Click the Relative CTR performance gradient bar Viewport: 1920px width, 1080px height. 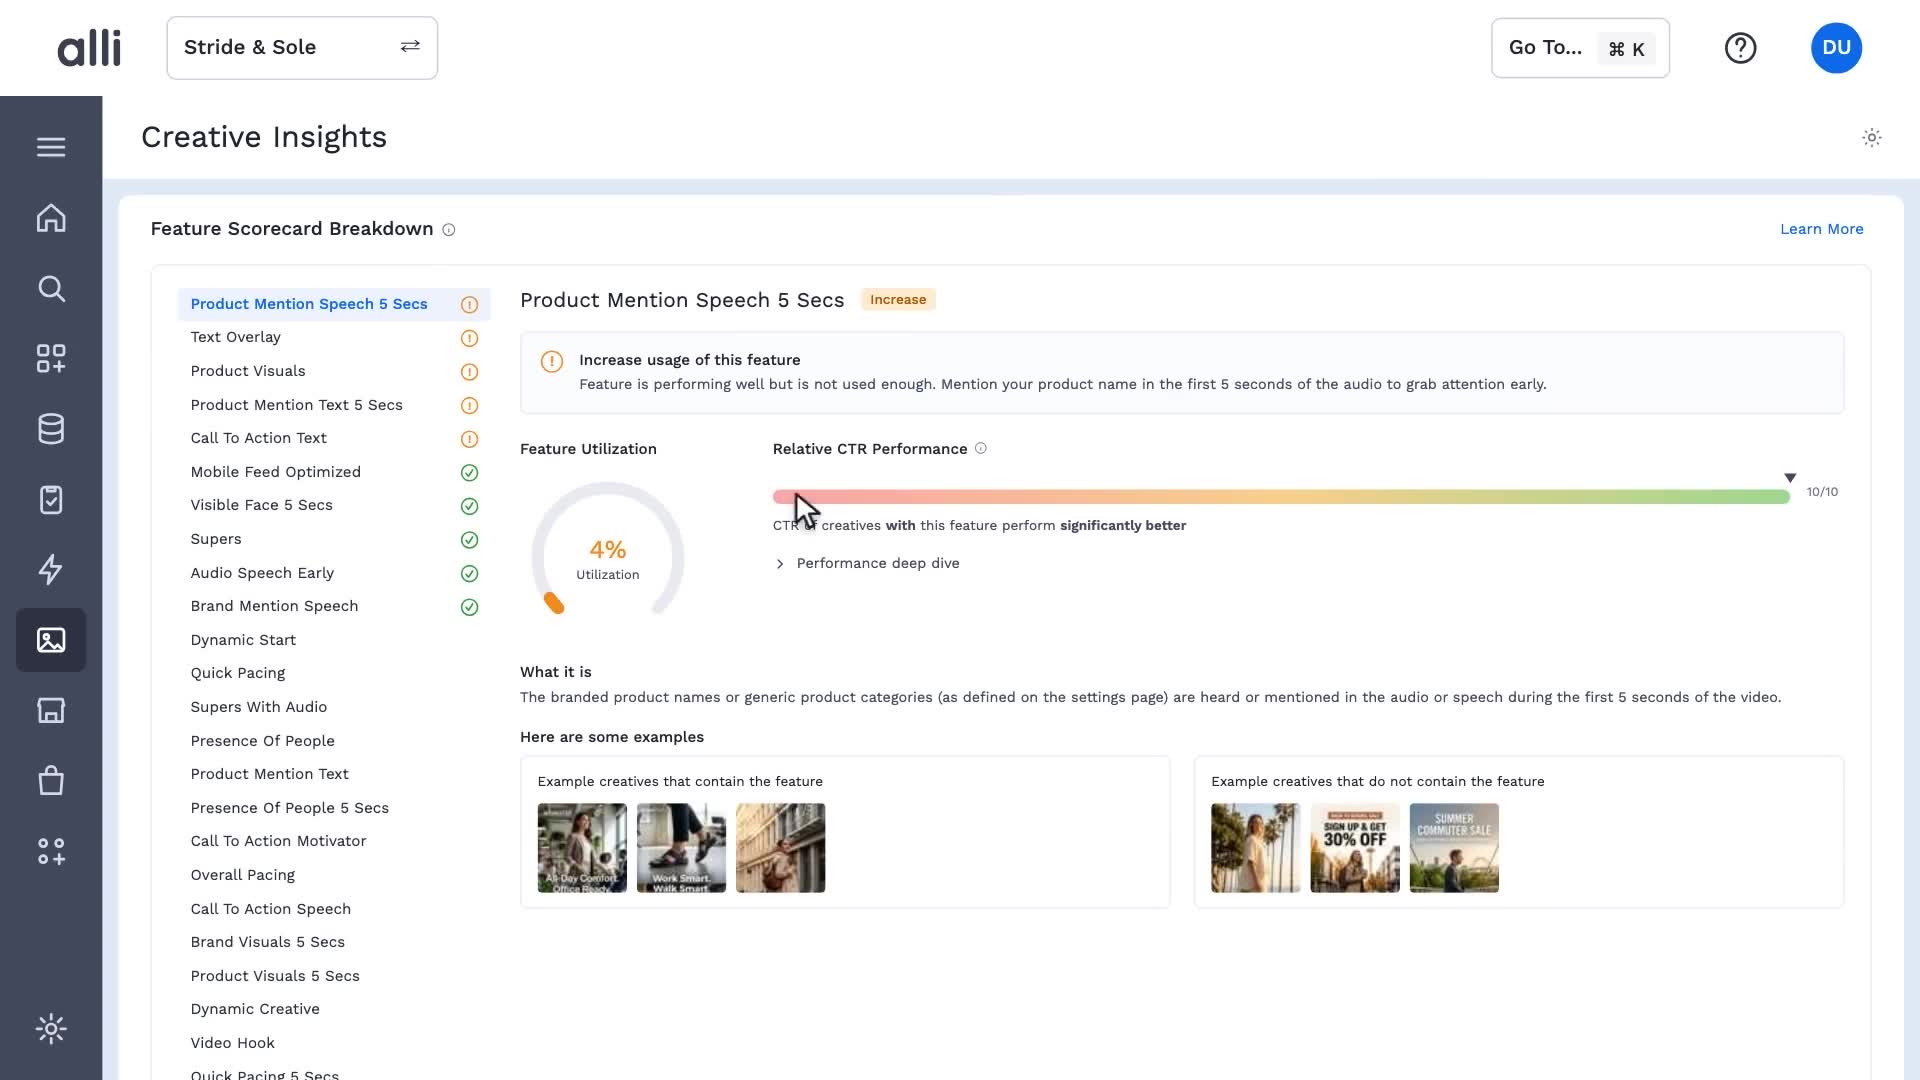[1281, 497]
